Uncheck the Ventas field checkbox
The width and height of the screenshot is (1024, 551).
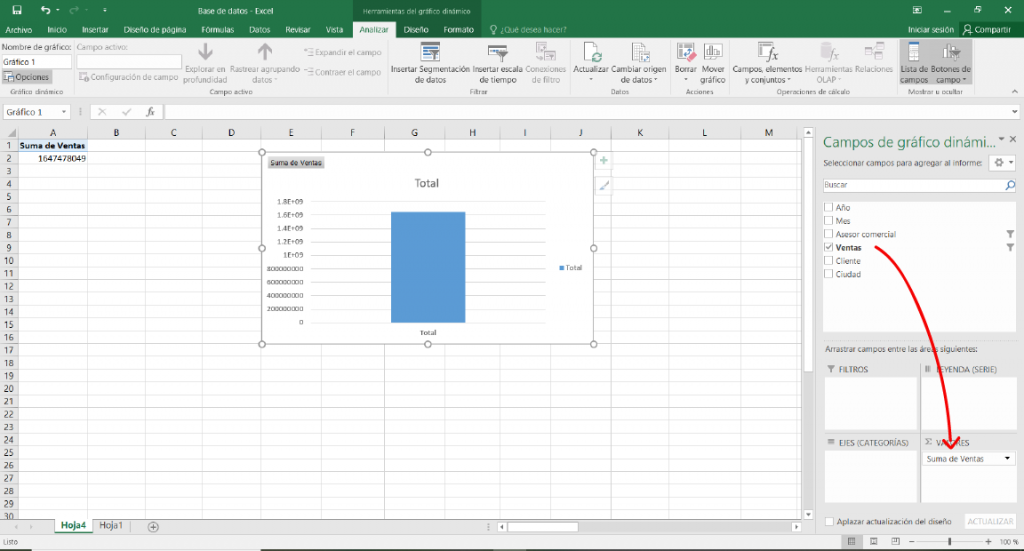[829, 247]
